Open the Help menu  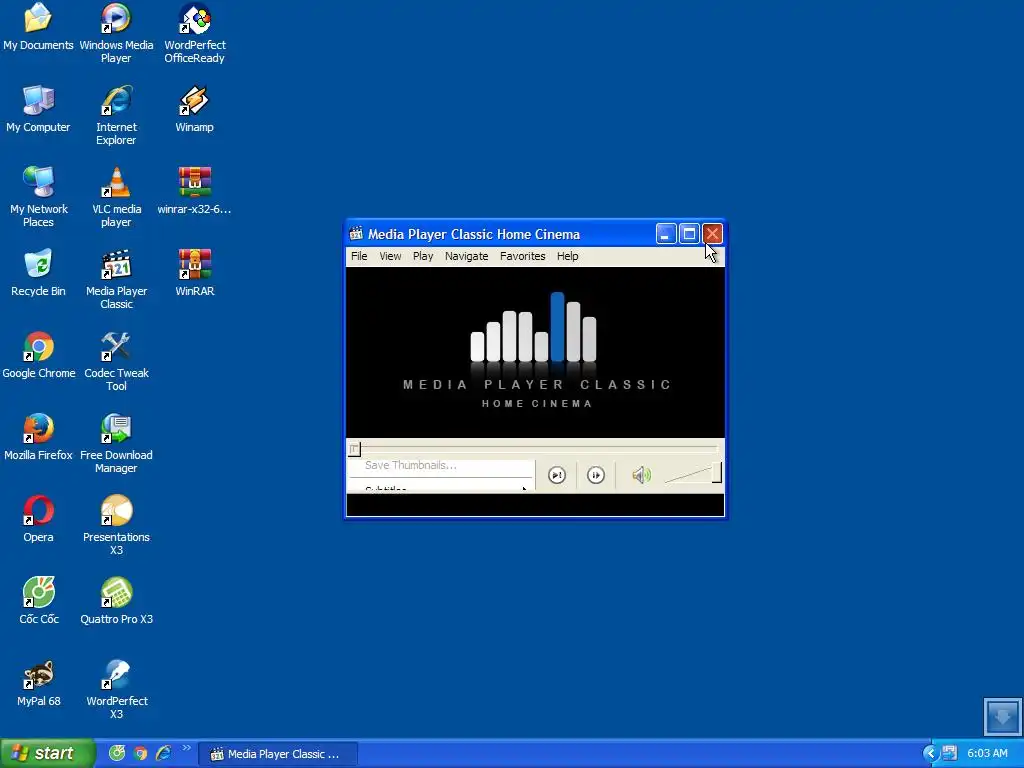tap(568, 256)
